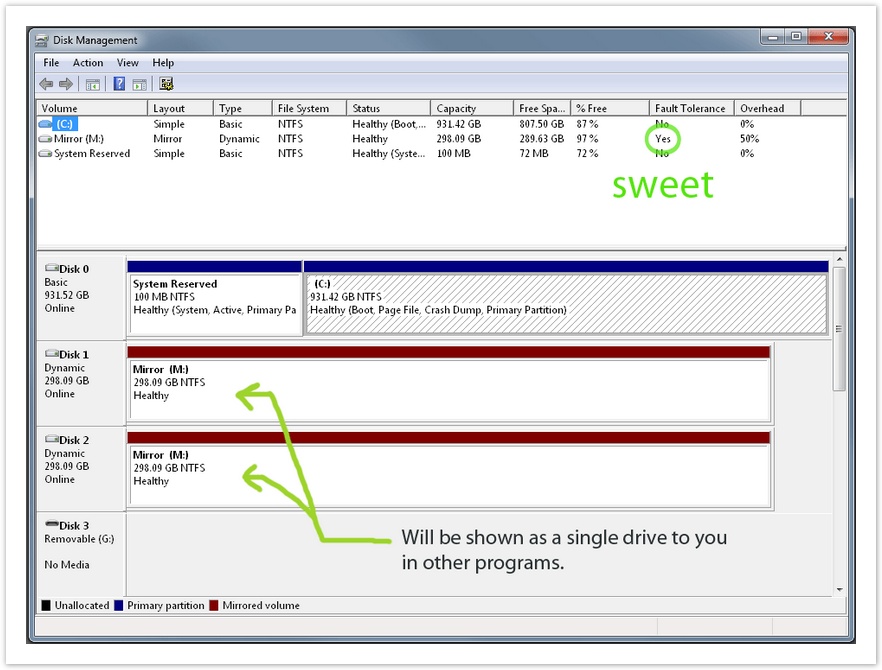Click the Back arrow toolbar icon
Viewport: 882px width, 670px height.
pos(46,84)
